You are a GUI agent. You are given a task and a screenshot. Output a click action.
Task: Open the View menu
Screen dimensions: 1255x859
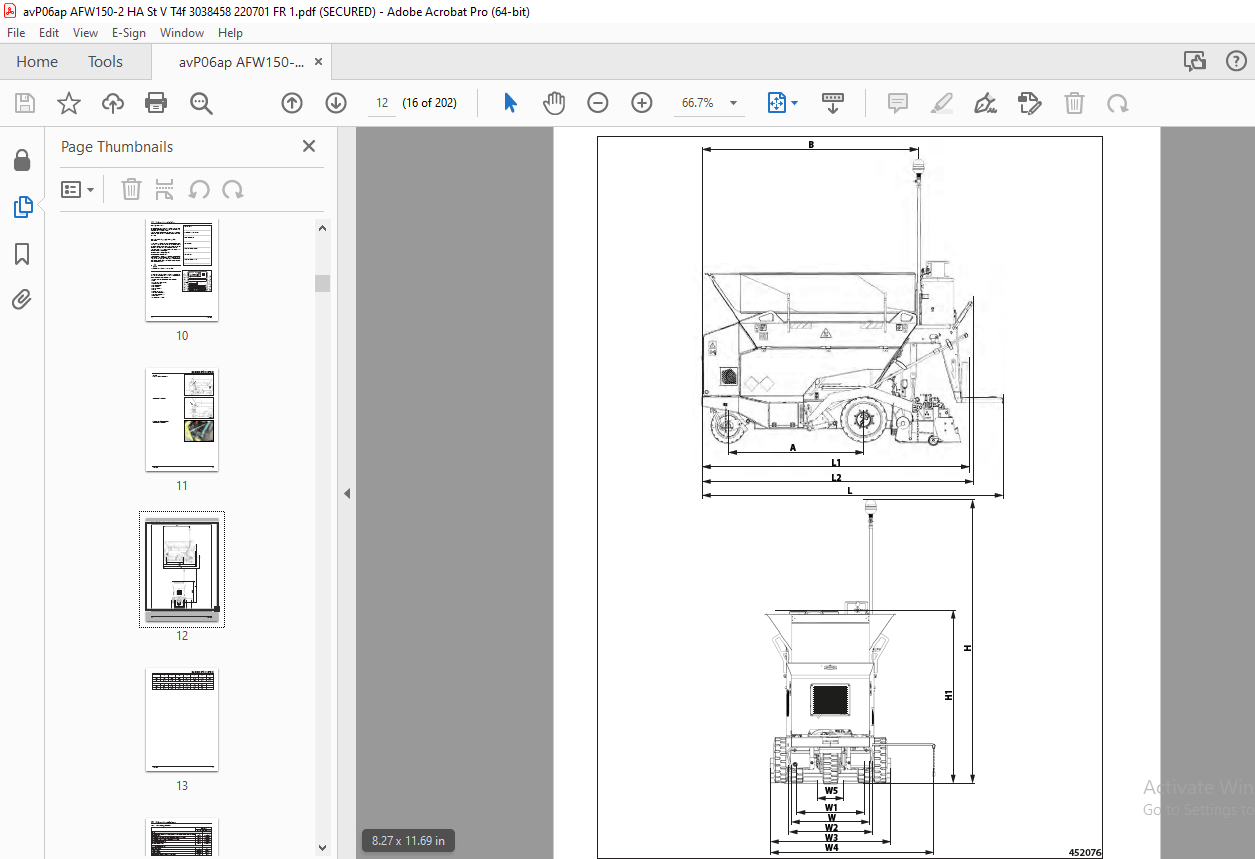click(85, 33)
